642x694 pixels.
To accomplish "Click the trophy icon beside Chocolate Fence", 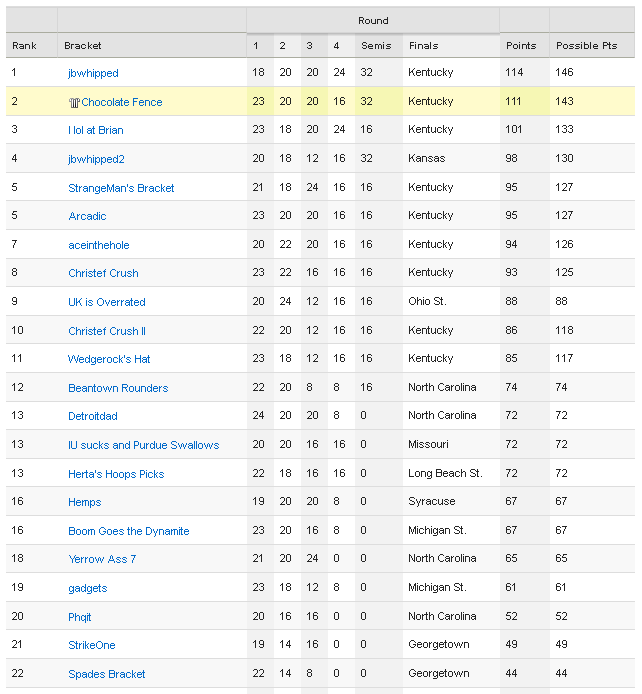I will coord(74,102).
